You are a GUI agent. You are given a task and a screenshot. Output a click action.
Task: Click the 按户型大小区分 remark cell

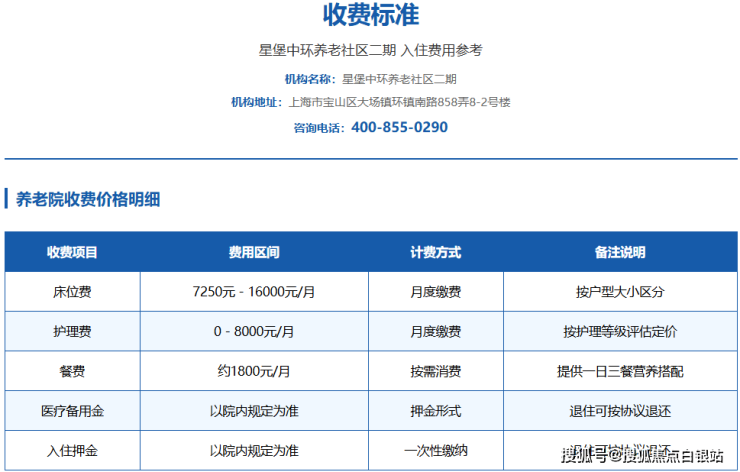point(620,292)
